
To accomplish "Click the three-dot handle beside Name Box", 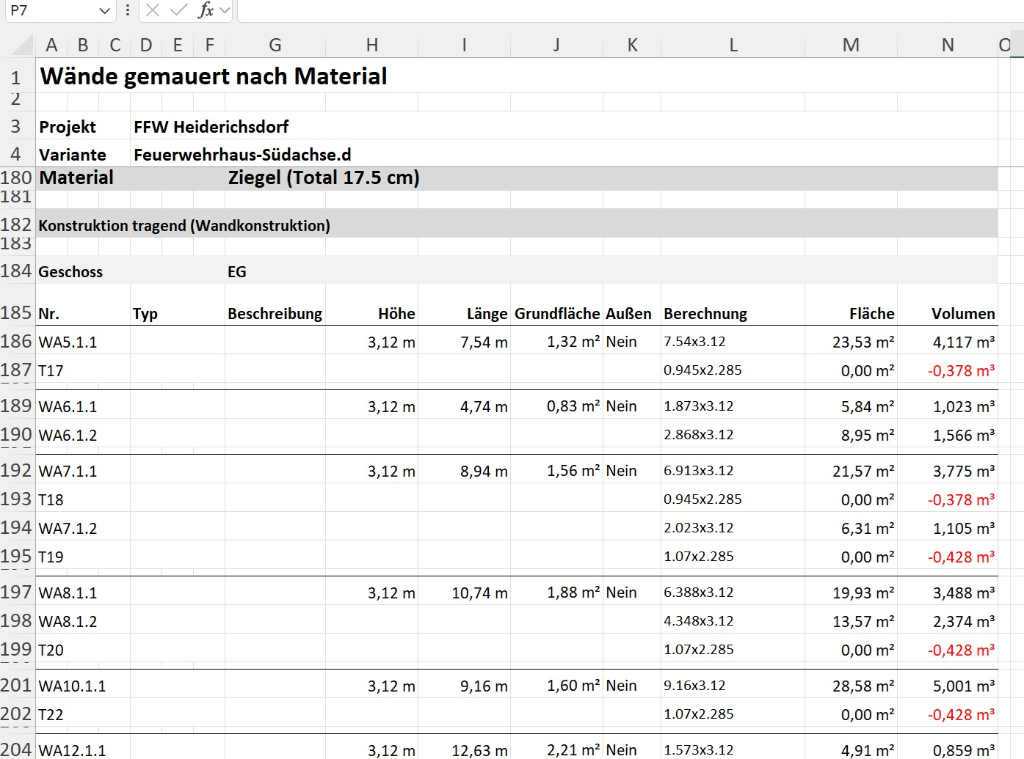I will click(x=127, y=10).
